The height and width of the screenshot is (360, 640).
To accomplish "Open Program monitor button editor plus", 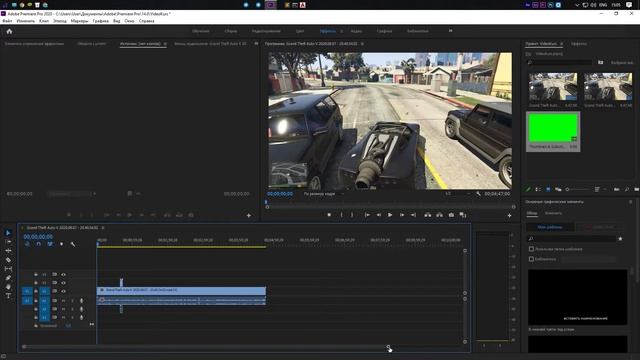I will 509,216.
